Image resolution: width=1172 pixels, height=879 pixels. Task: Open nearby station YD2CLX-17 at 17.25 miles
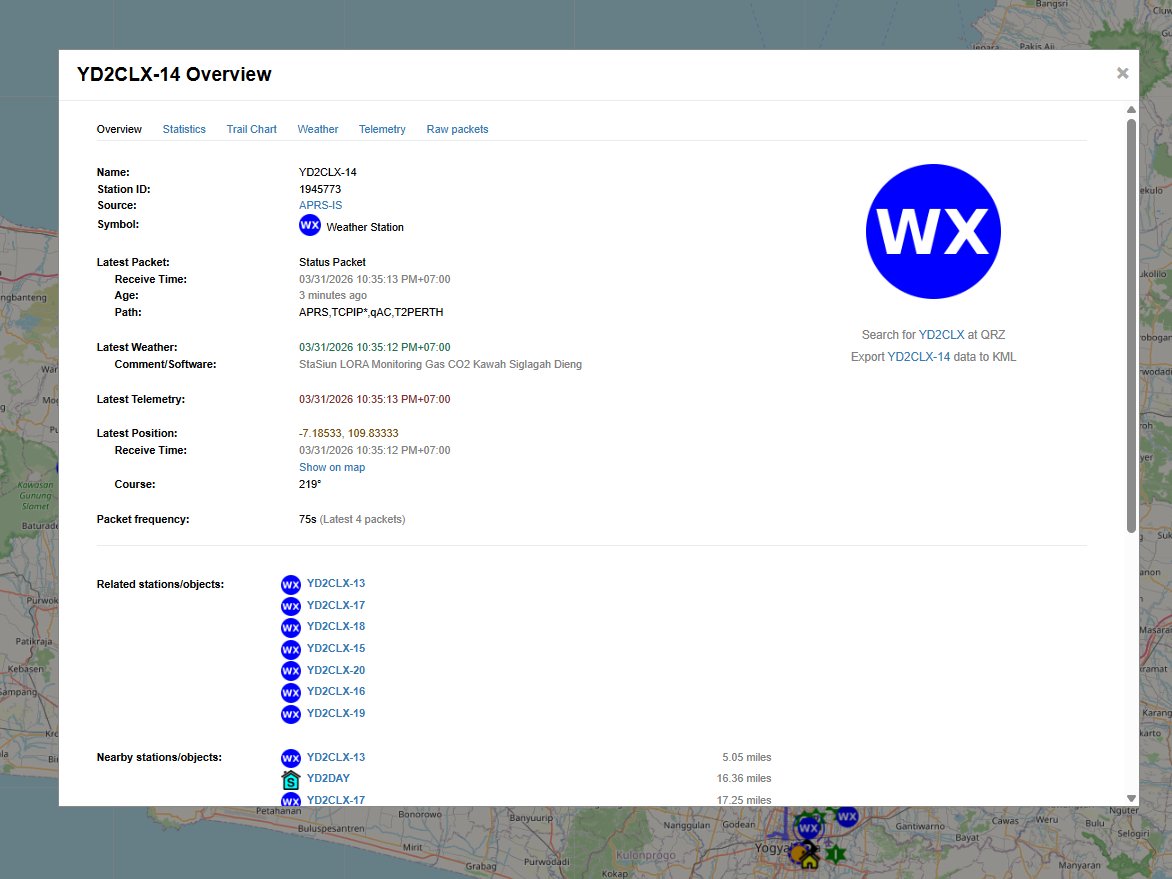point(336,800)
